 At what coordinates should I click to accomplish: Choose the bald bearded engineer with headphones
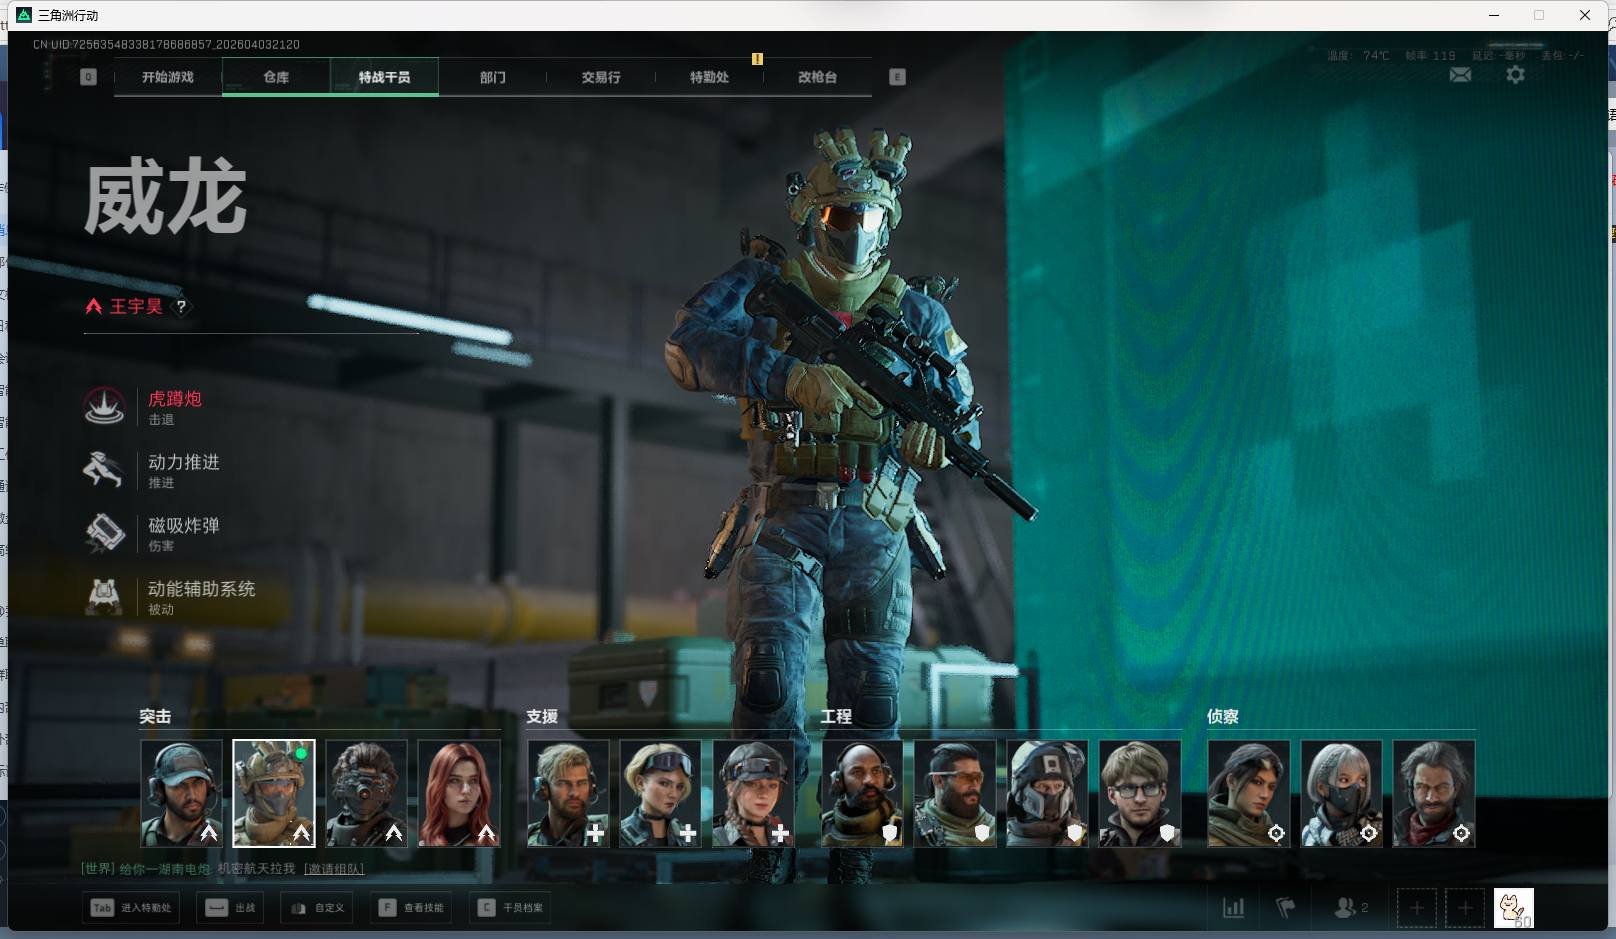click(x=862, y=794)
